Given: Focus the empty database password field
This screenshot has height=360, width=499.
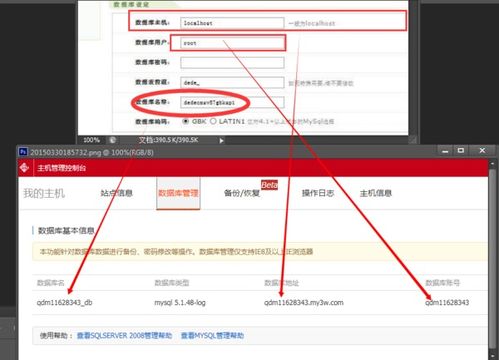Looking at the screenshot, I should (232, 62).
